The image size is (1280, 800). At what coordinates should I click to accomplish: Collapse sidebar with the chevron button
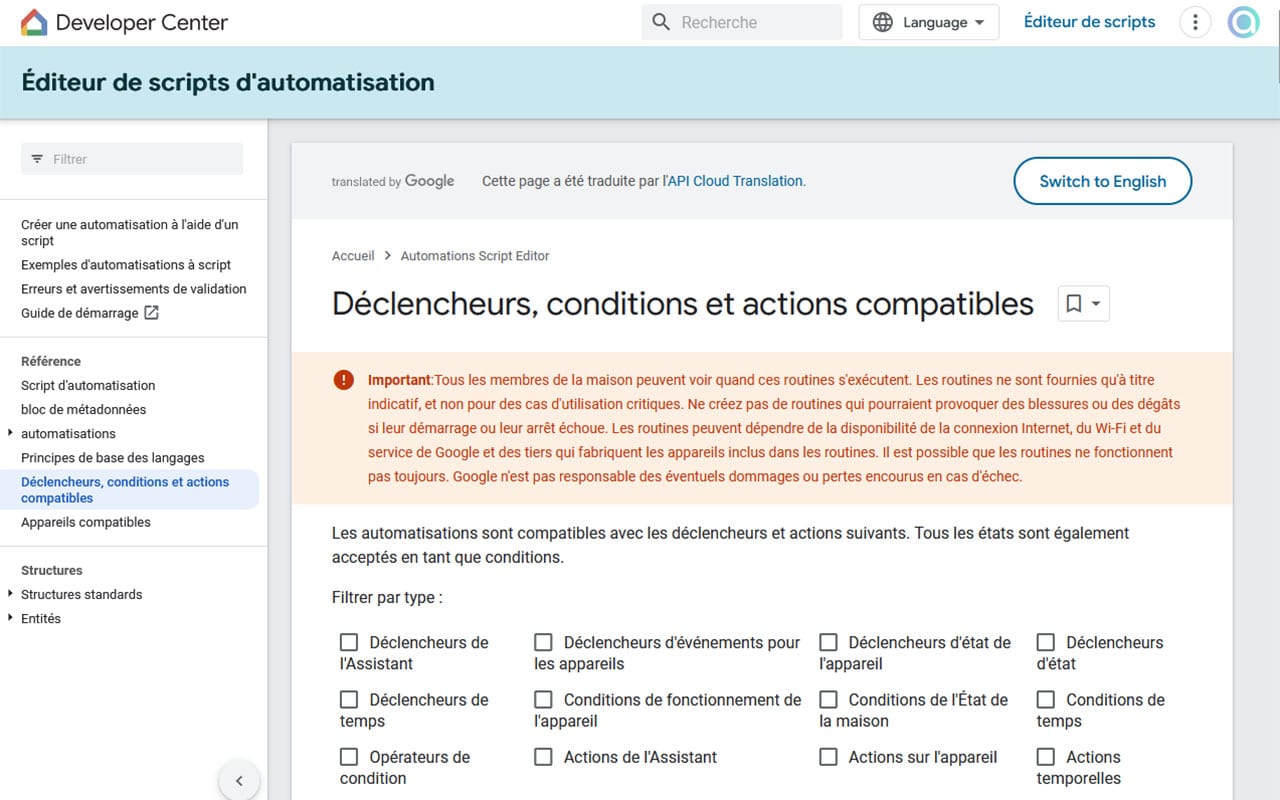click(239, 781)
